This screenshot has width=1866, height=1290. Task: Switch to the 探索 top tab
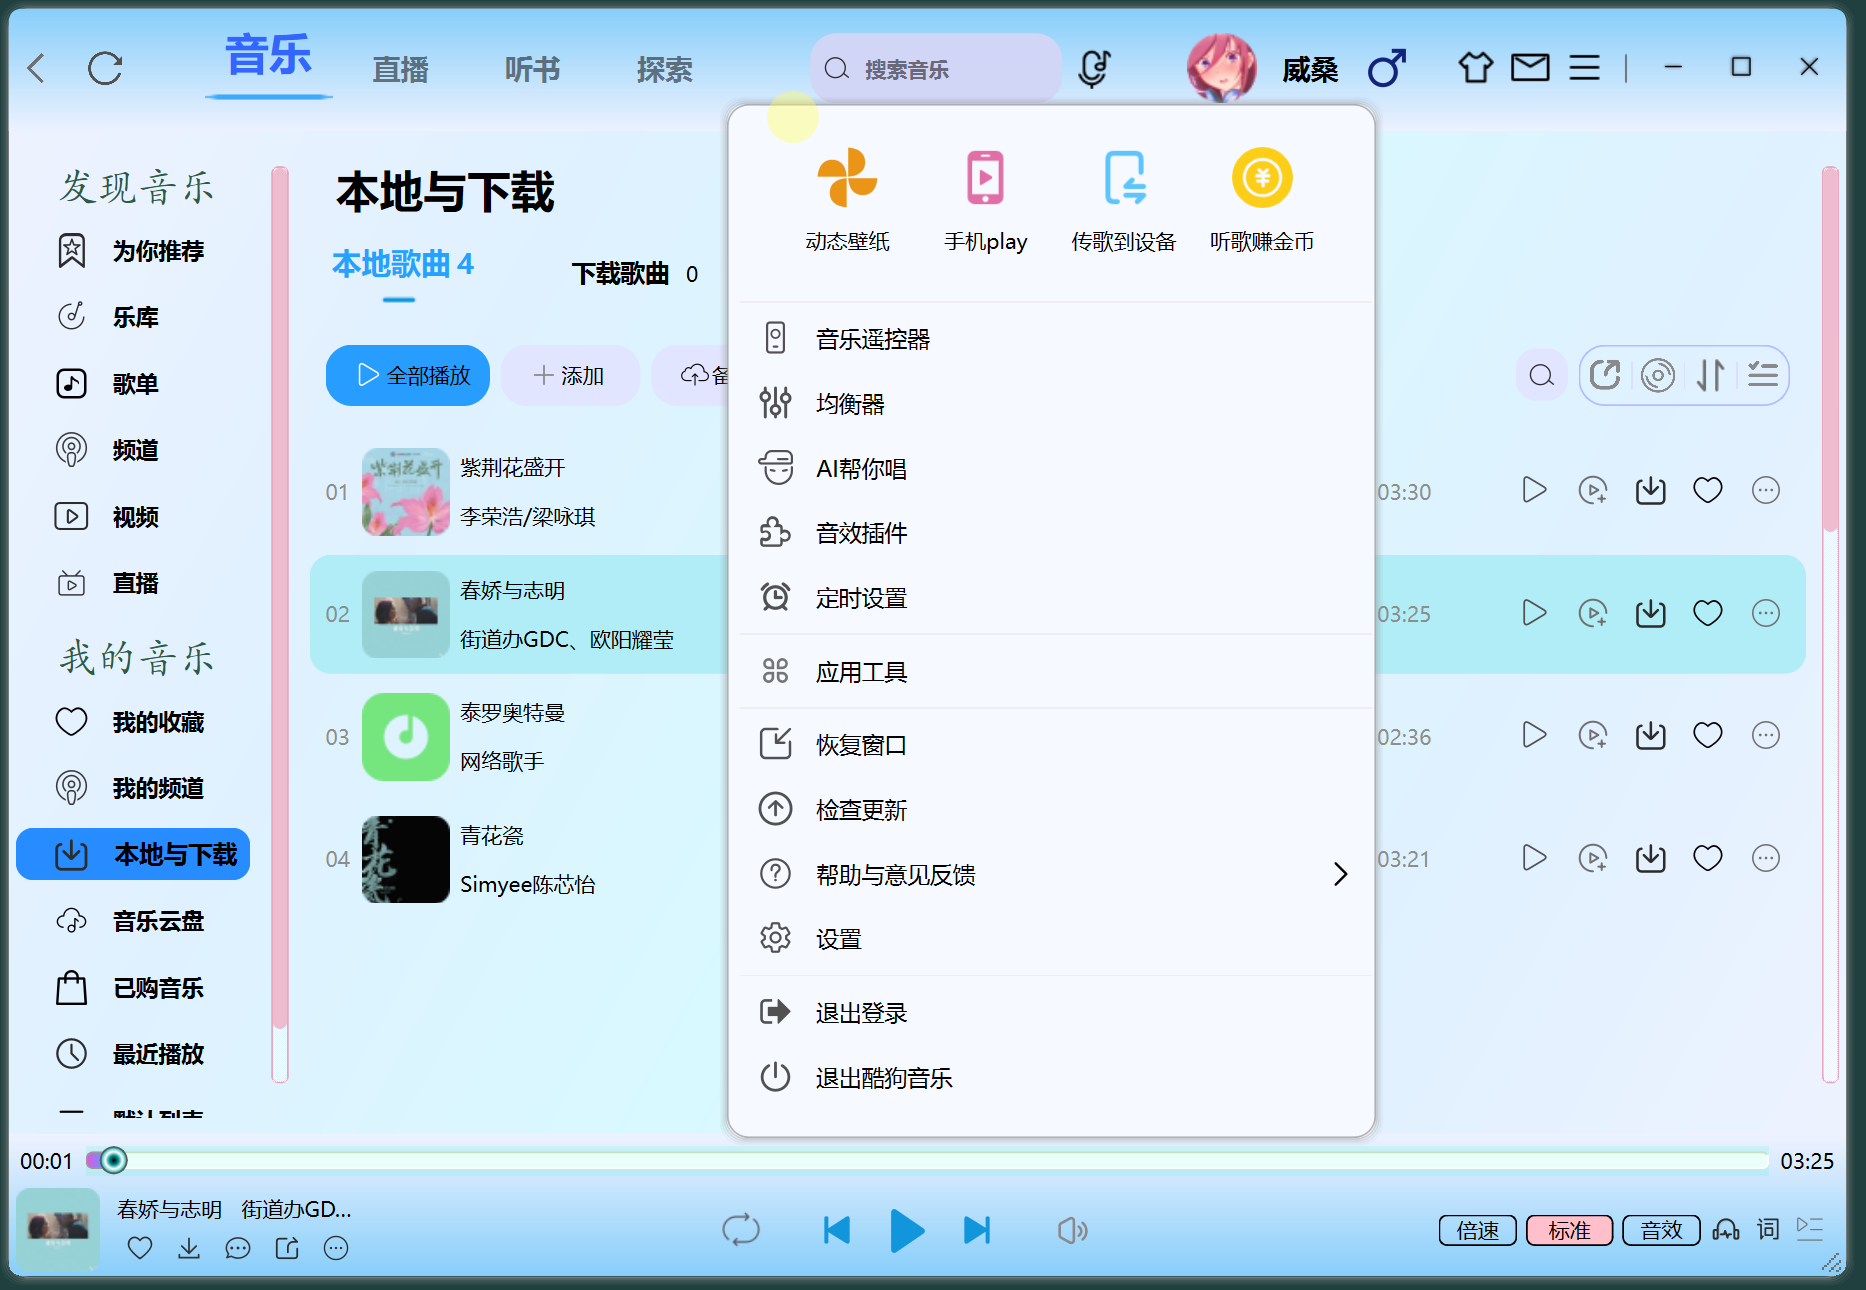click(x=664, y=69)
